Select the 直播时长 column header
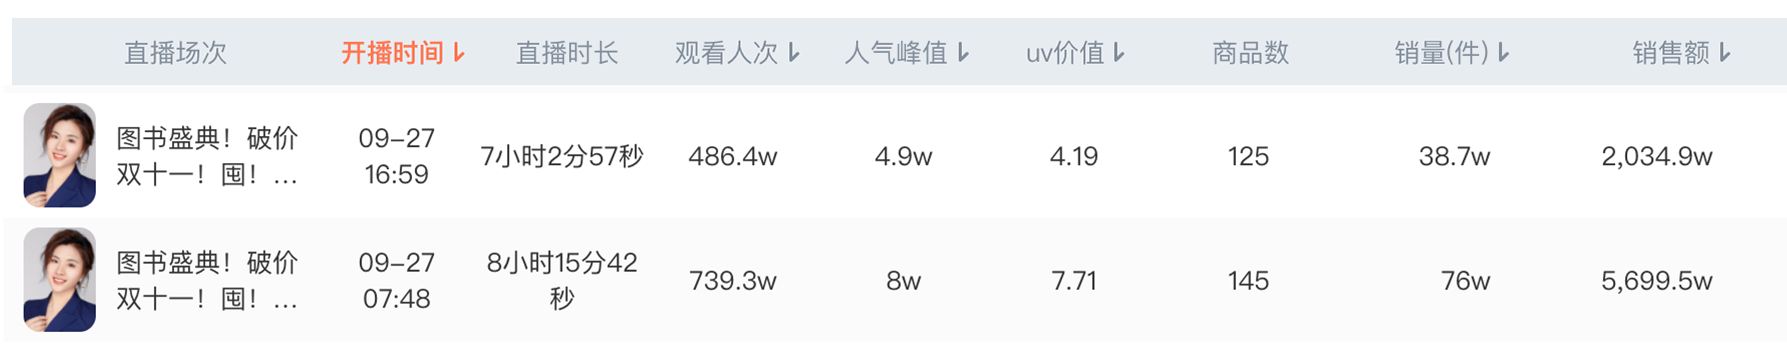The image size is (1787, 364). (567, 53)
